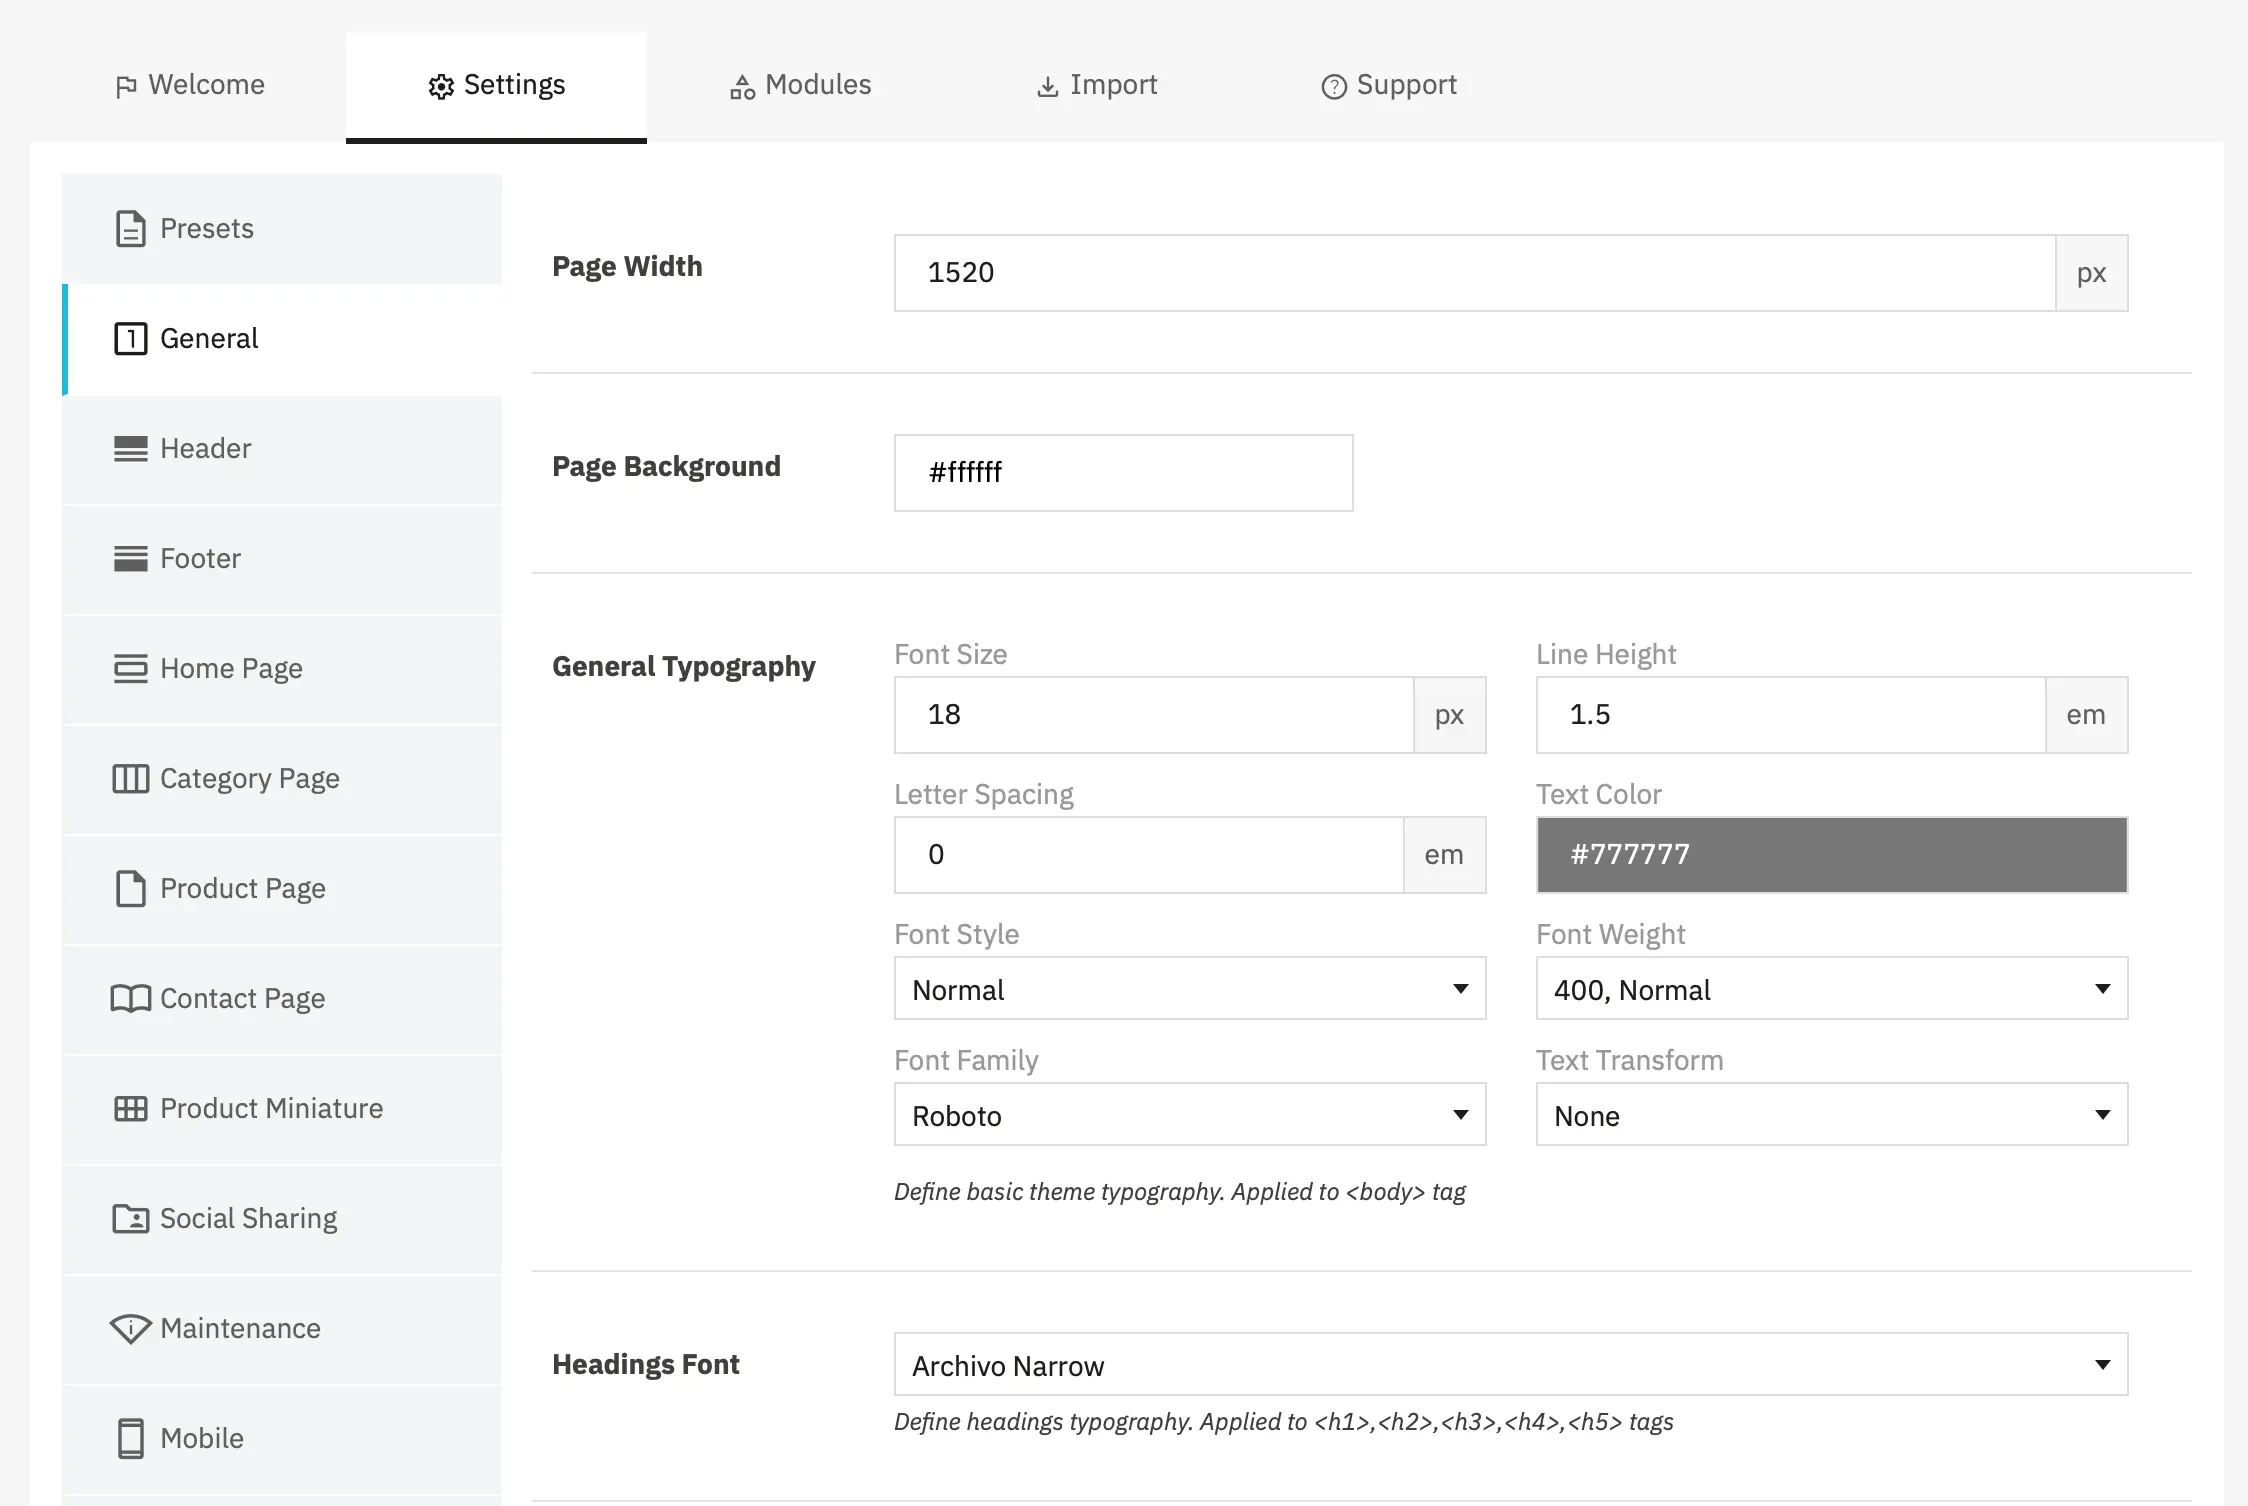Click the Page Width label

click(627, 267)
